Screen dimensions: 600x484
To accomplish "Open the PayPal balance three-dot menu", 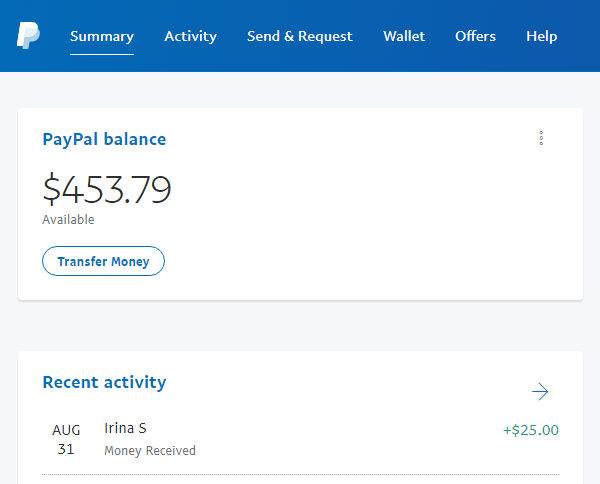I will [x=541, y=139].
